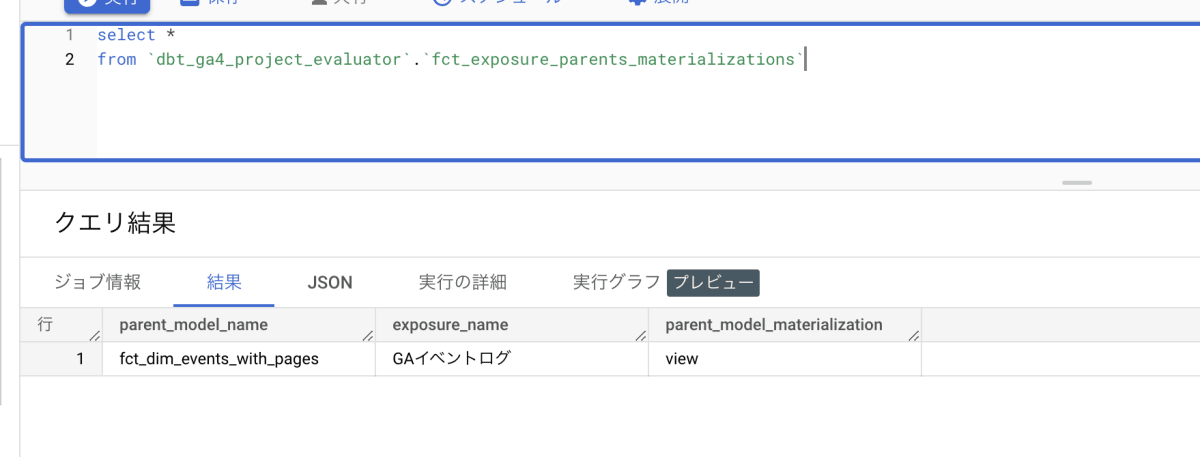This screenshot has height=457, width=1200.
Task: Click the exposure_name column header
Action: click(x=450, y=324)
